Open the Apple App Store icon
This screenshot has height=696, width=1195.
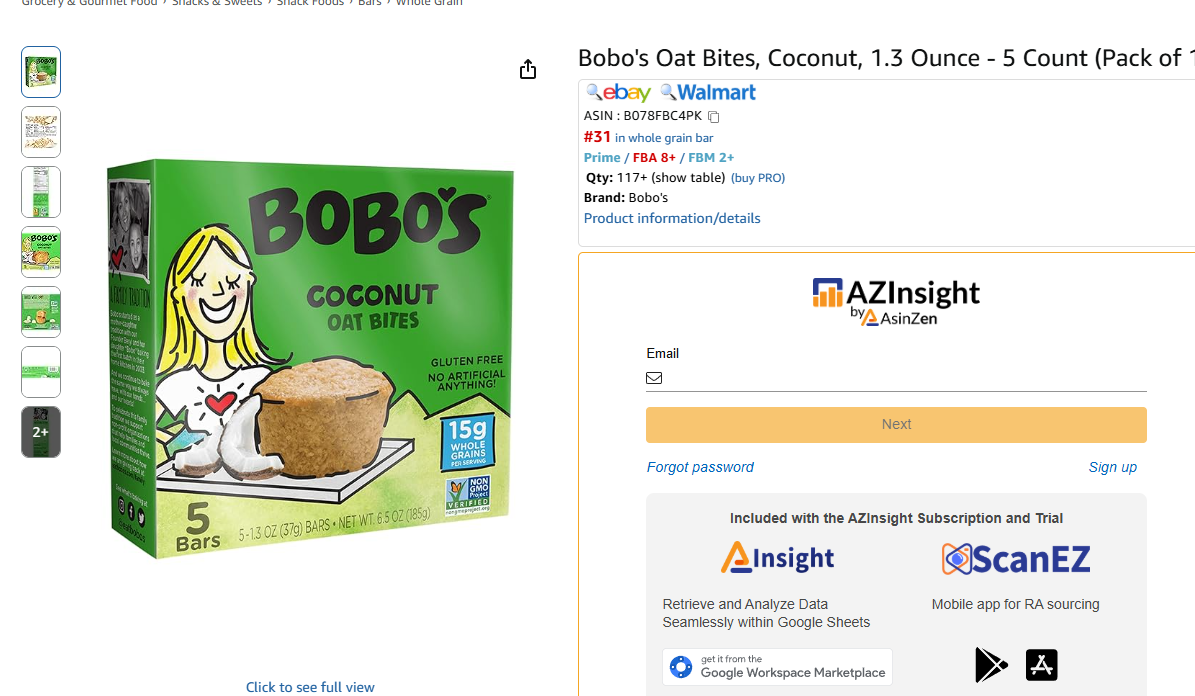(x=1041, y=665)
